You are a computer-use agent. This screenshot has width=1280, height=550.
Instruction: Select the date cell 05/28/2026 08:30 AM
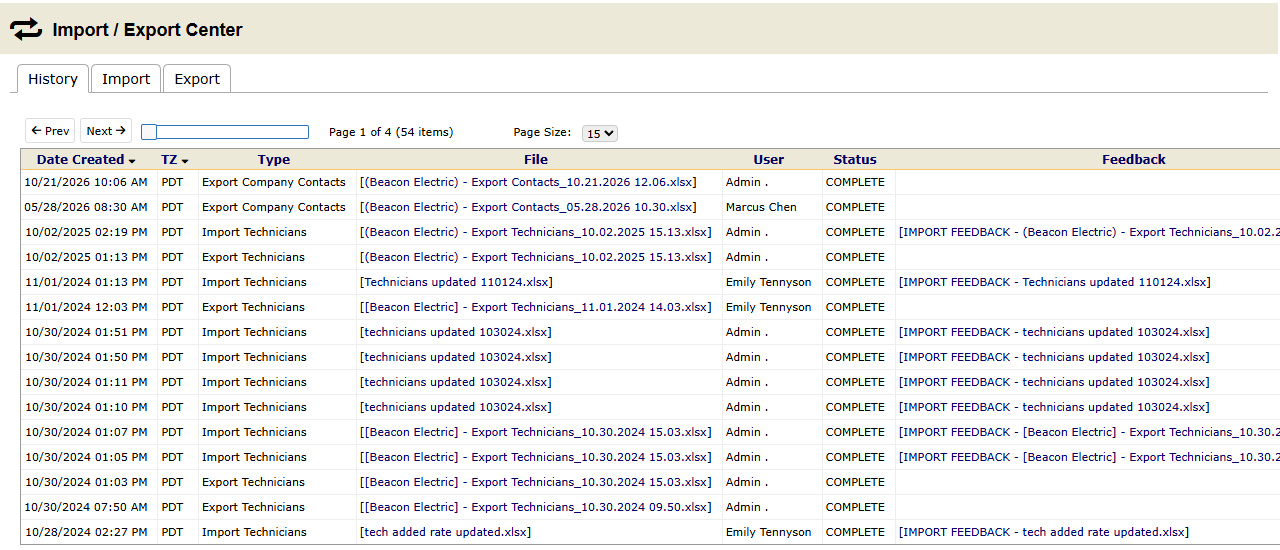coord(86,207)
